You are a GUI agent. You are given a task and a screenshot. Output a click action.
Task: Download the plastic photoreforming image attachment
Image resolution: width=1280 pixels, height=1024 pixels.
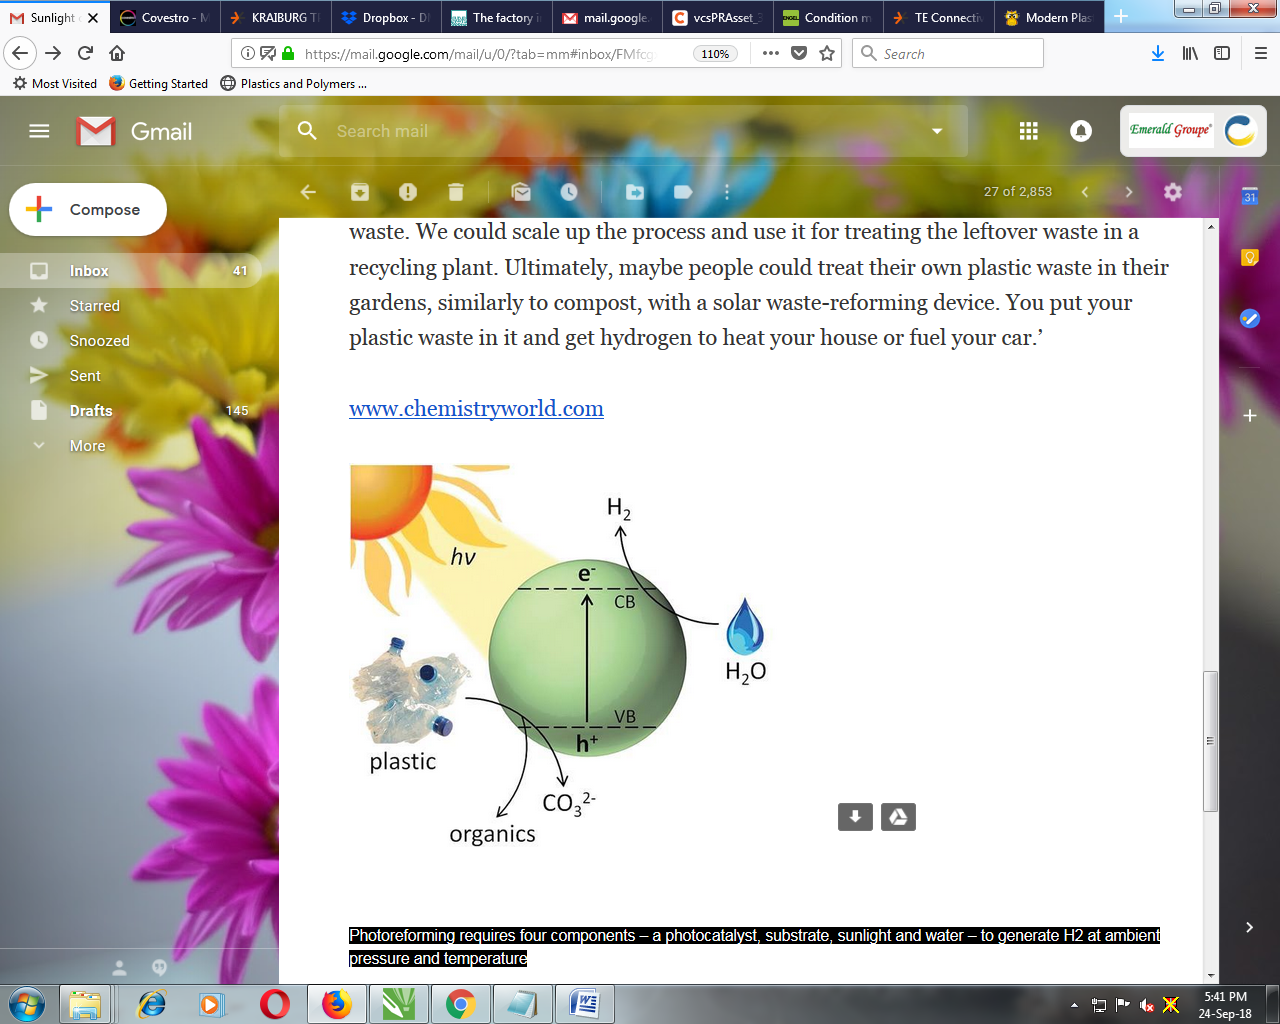855,817
